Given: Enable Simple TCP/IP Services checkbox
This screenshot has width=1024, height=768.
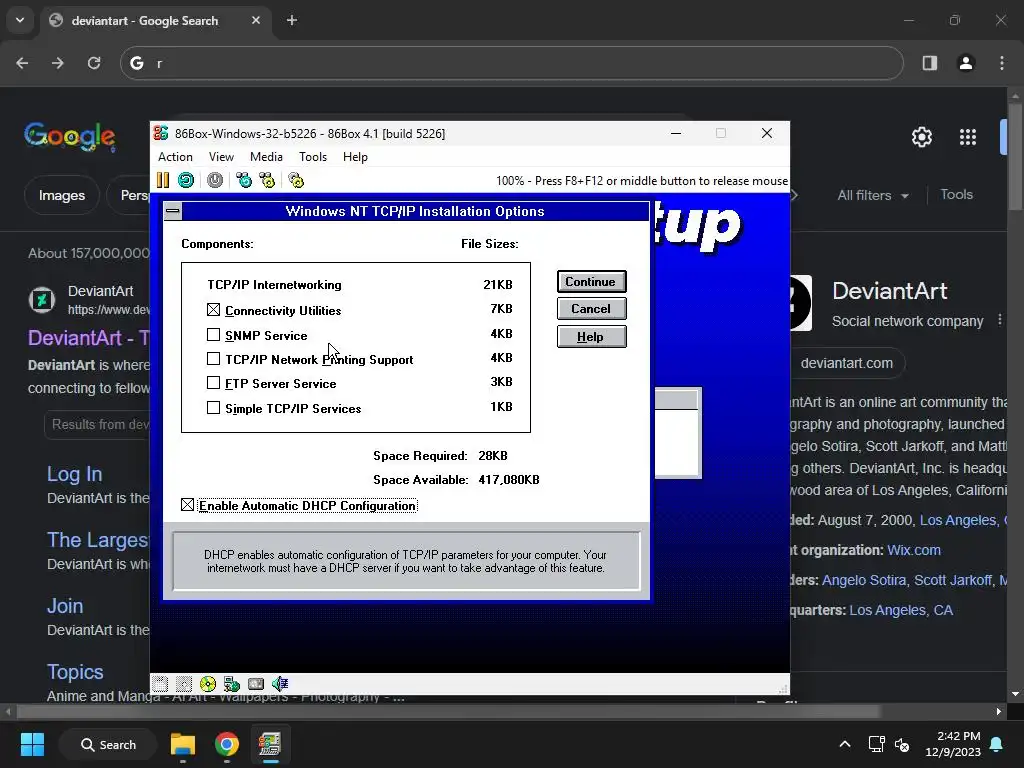Looking at the screenshot, I should 214,408.
